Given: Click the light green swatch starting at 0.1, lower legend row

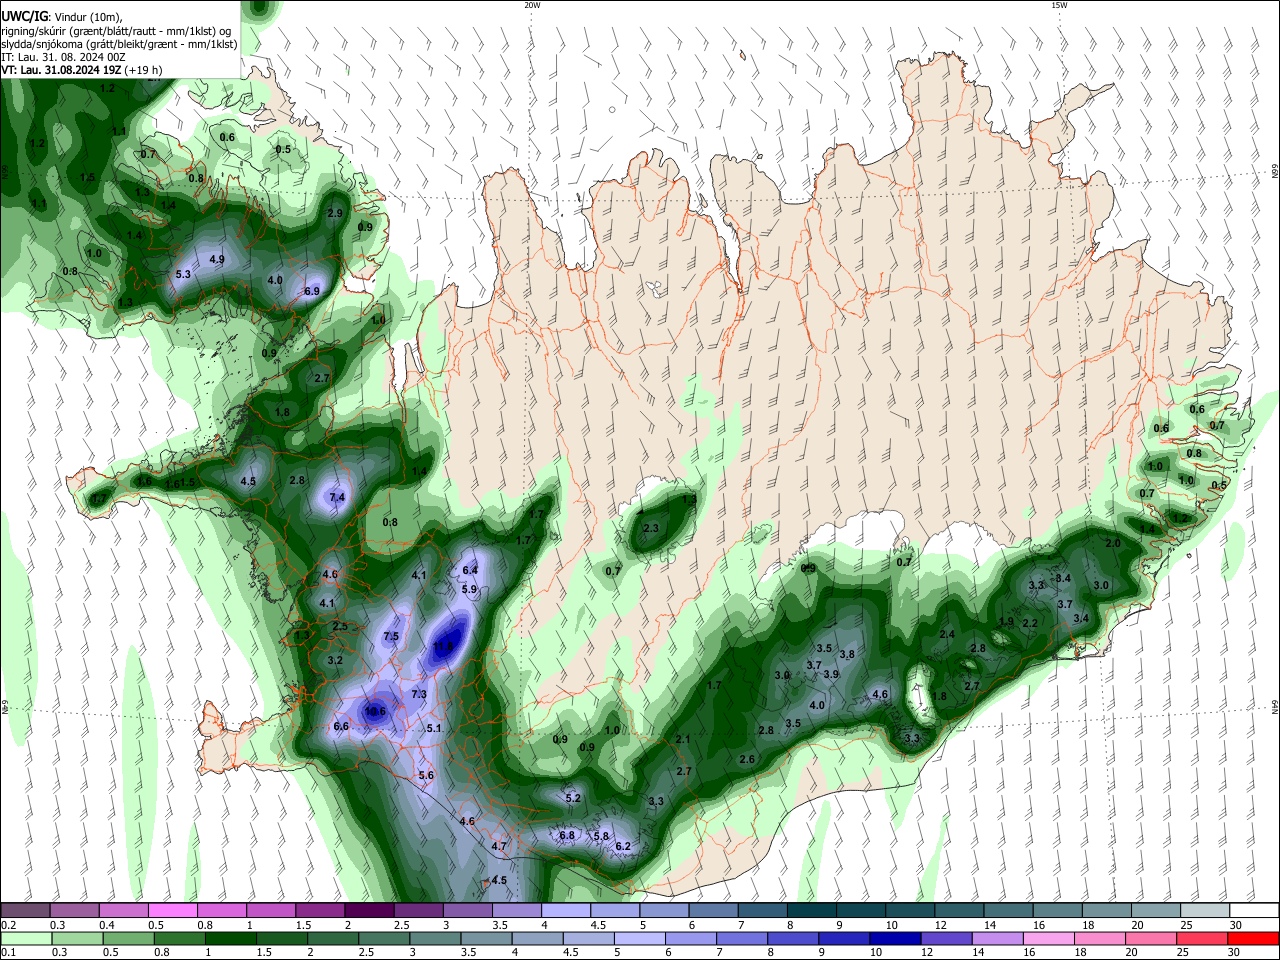Looking at the screenshot, I should coord(24,938).
